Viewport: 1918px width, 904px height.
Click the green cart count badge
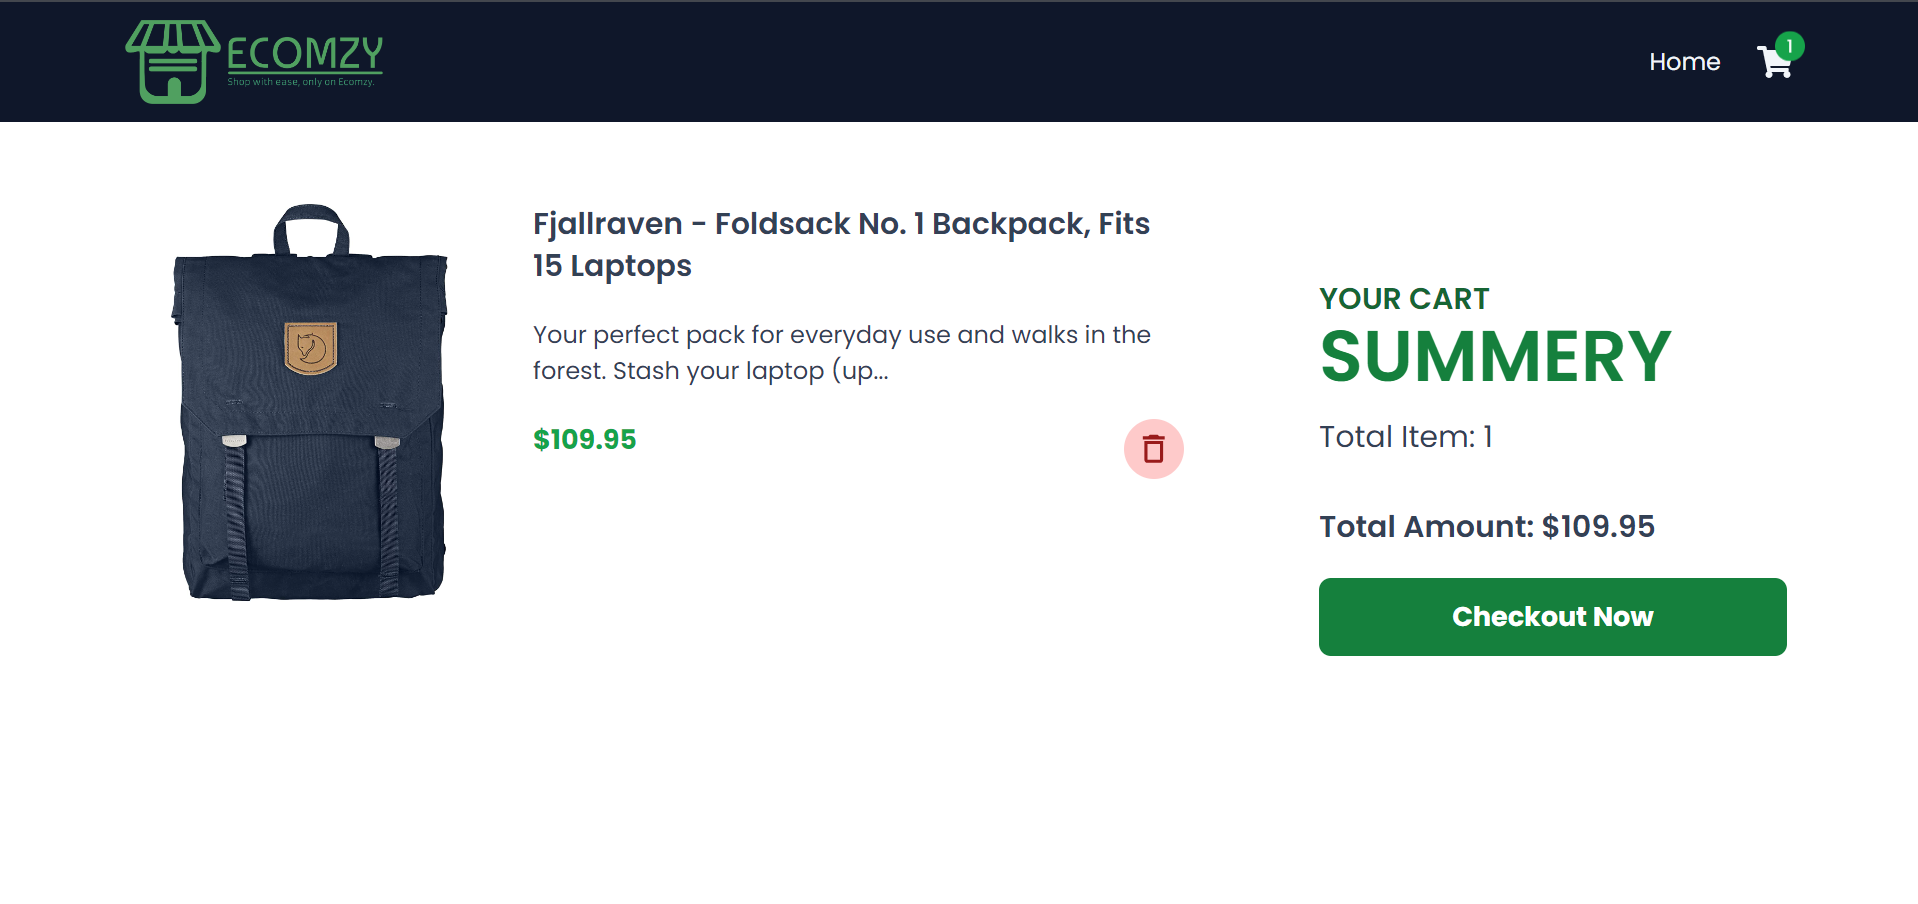1789,46
